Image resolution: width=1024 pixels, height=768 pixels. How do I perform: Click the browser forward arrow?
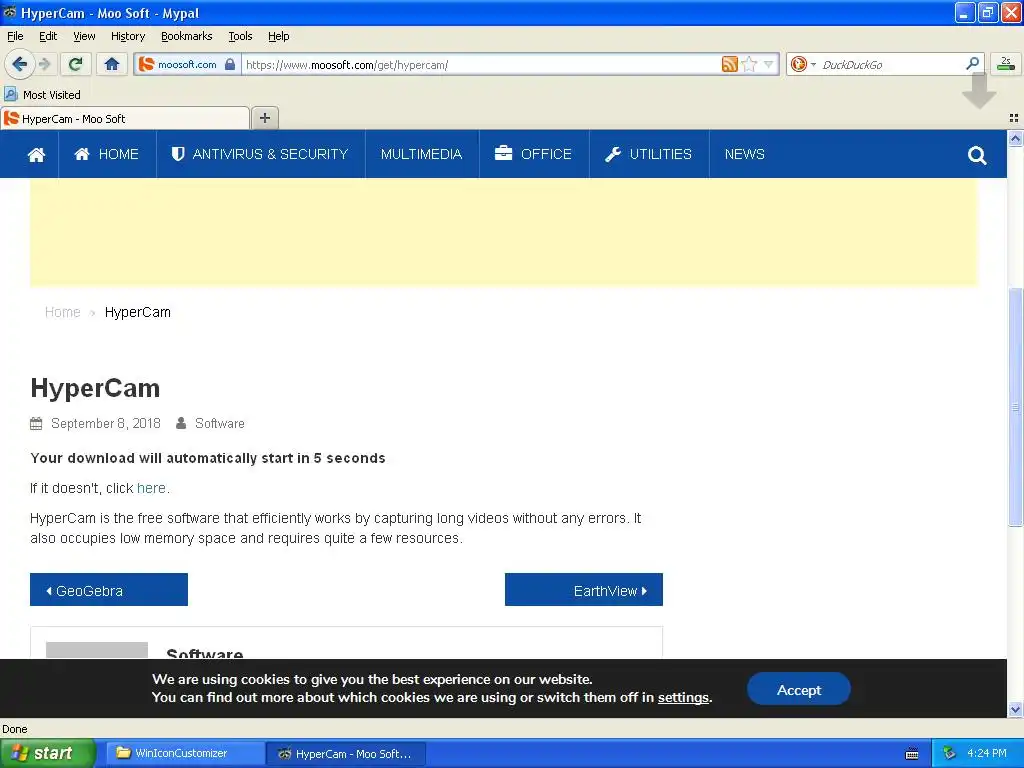tap(45, 64)
